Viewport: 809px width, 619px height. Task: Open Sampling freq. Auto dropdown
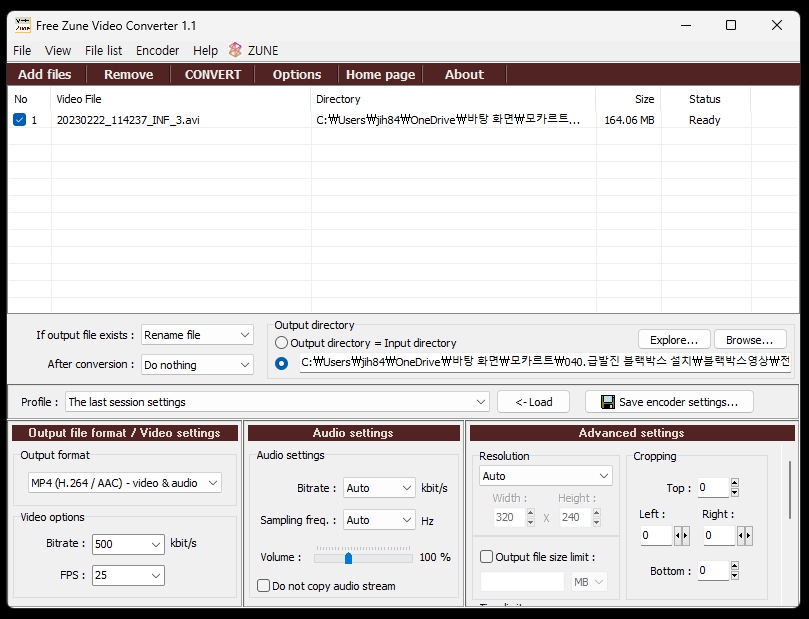[379, 520]
